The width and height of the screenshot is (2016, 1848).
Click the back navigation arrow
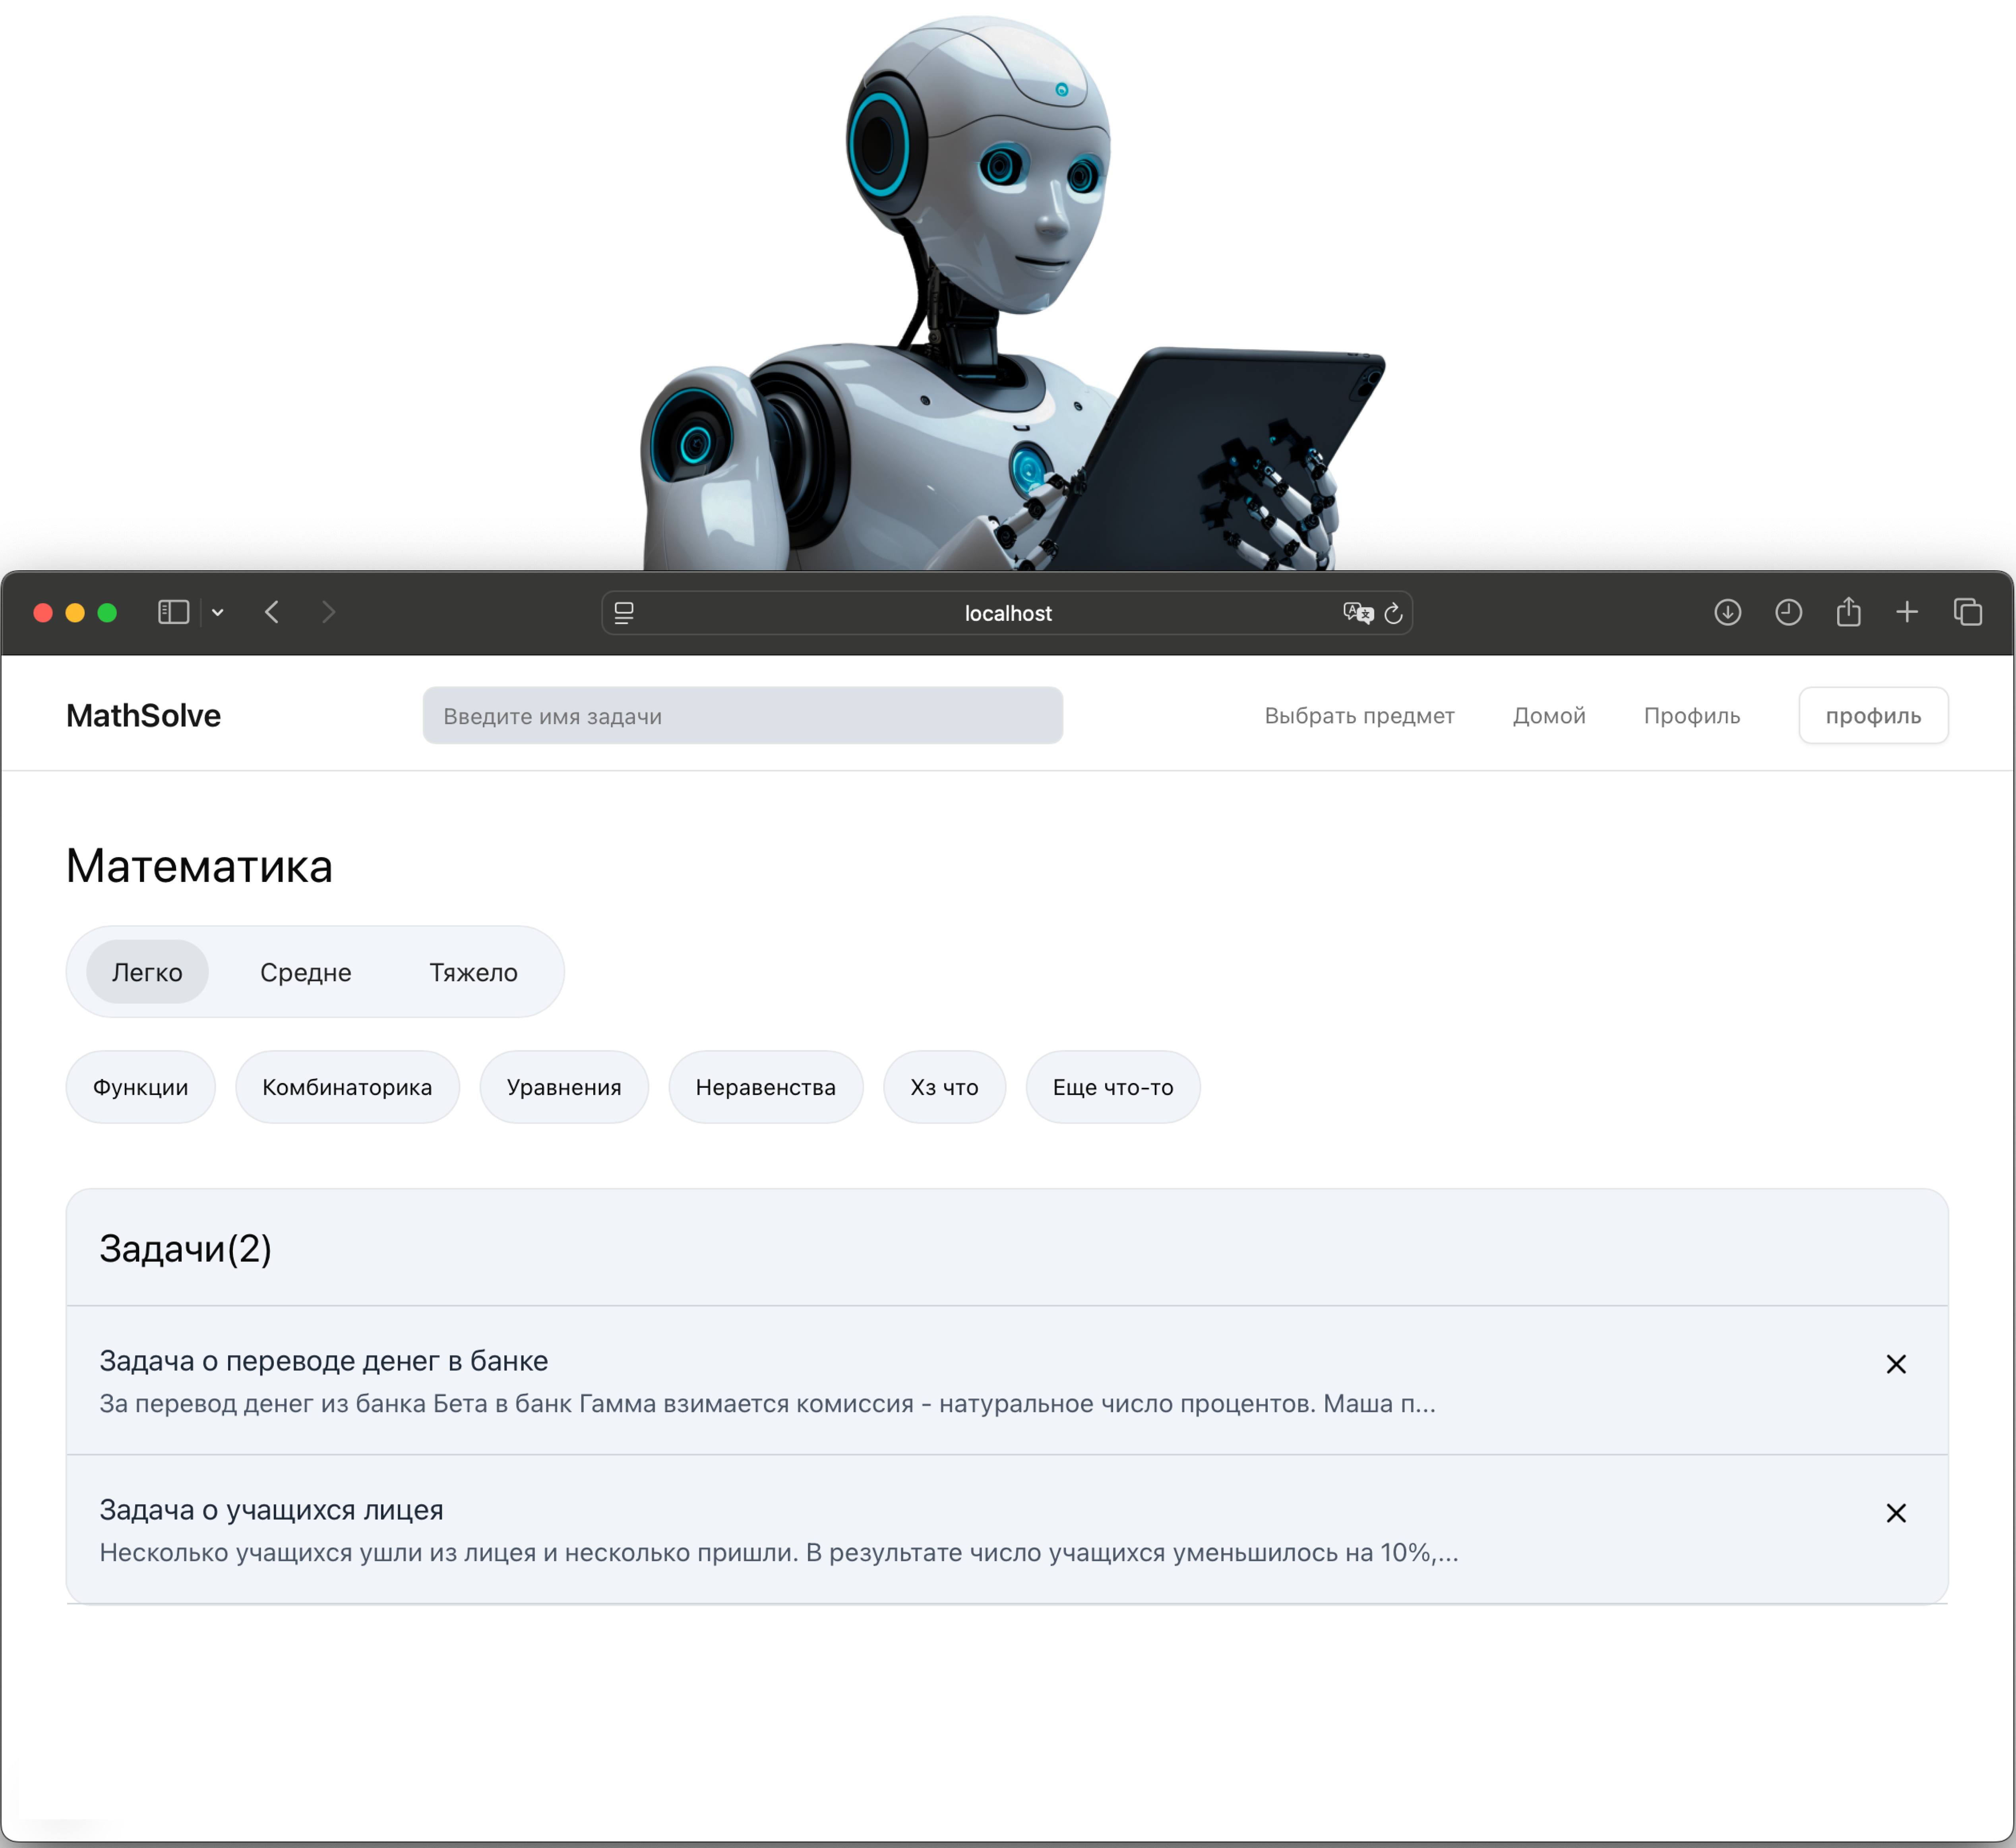(x=272, y=612)
